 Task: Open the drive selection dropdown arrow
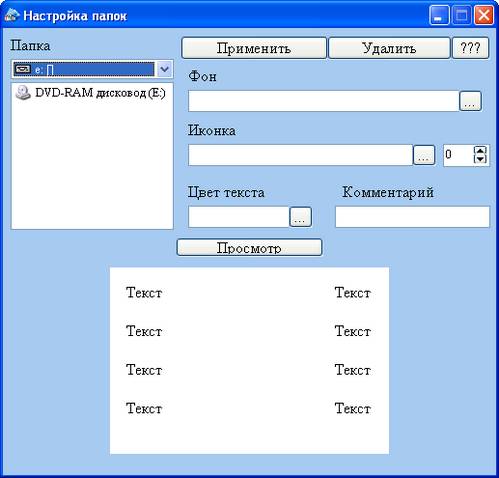(164, 69)
